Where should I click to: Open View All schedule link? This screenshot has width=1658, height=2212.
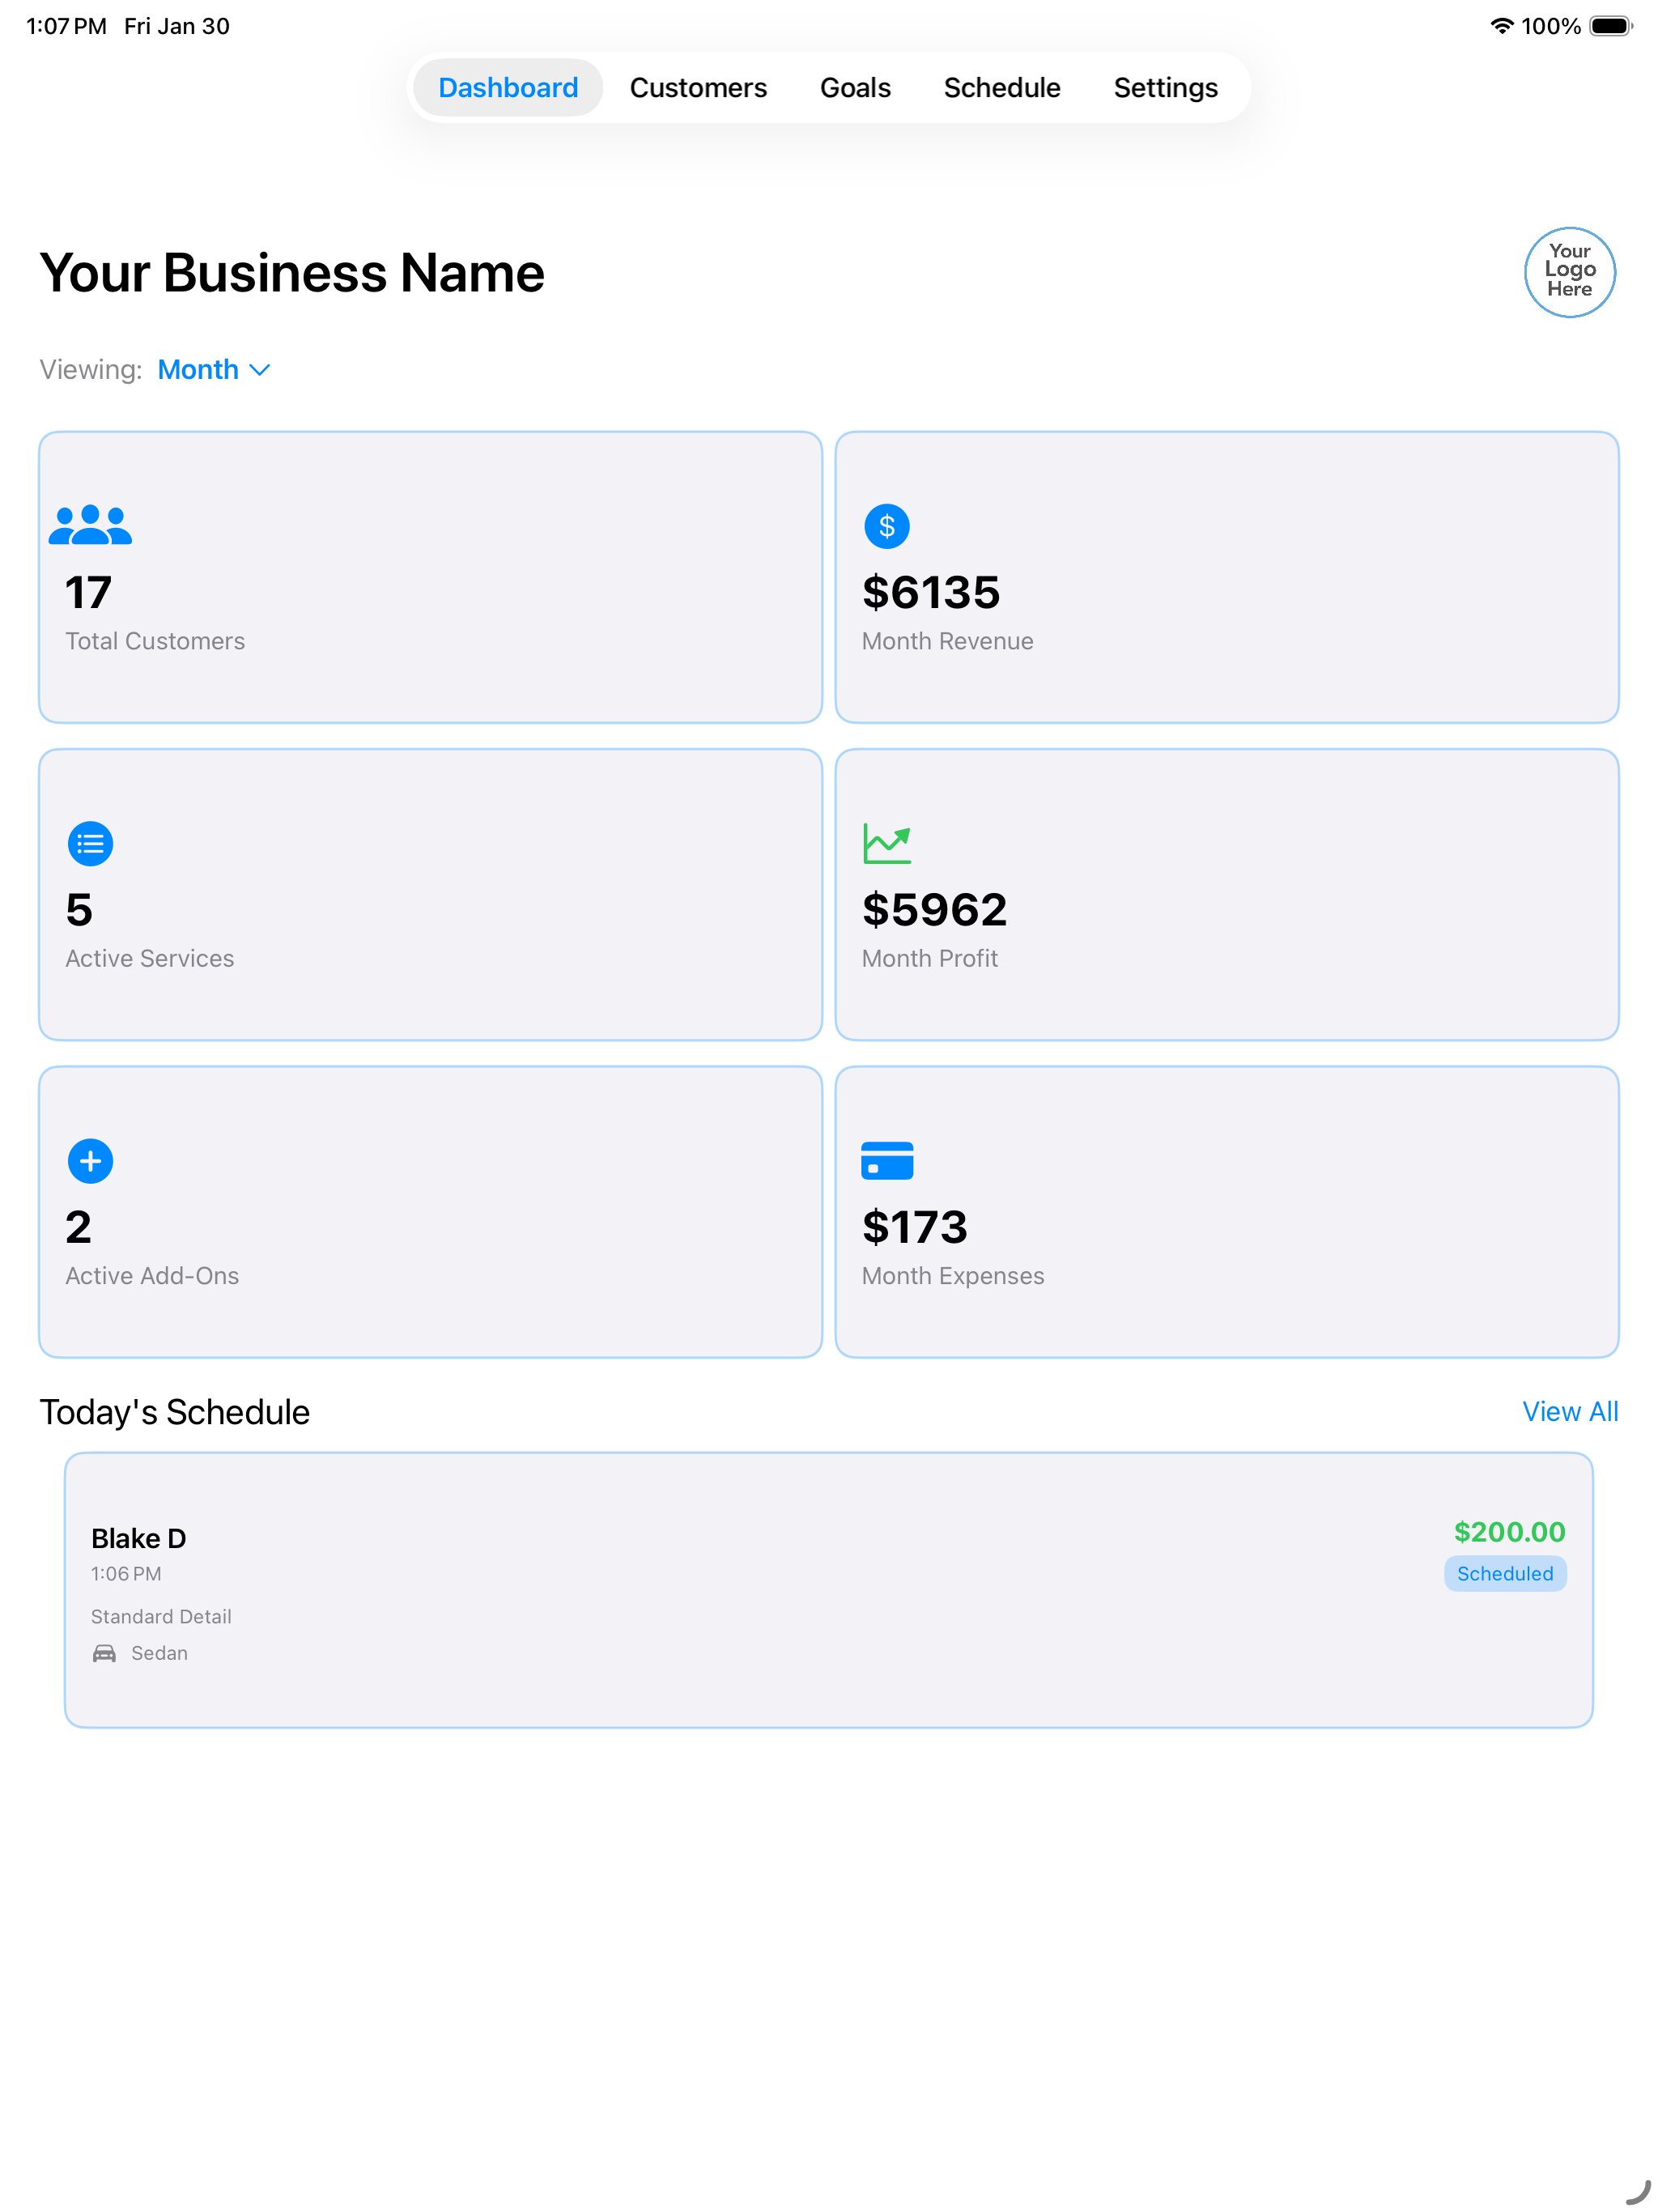click(1569, 1412)
